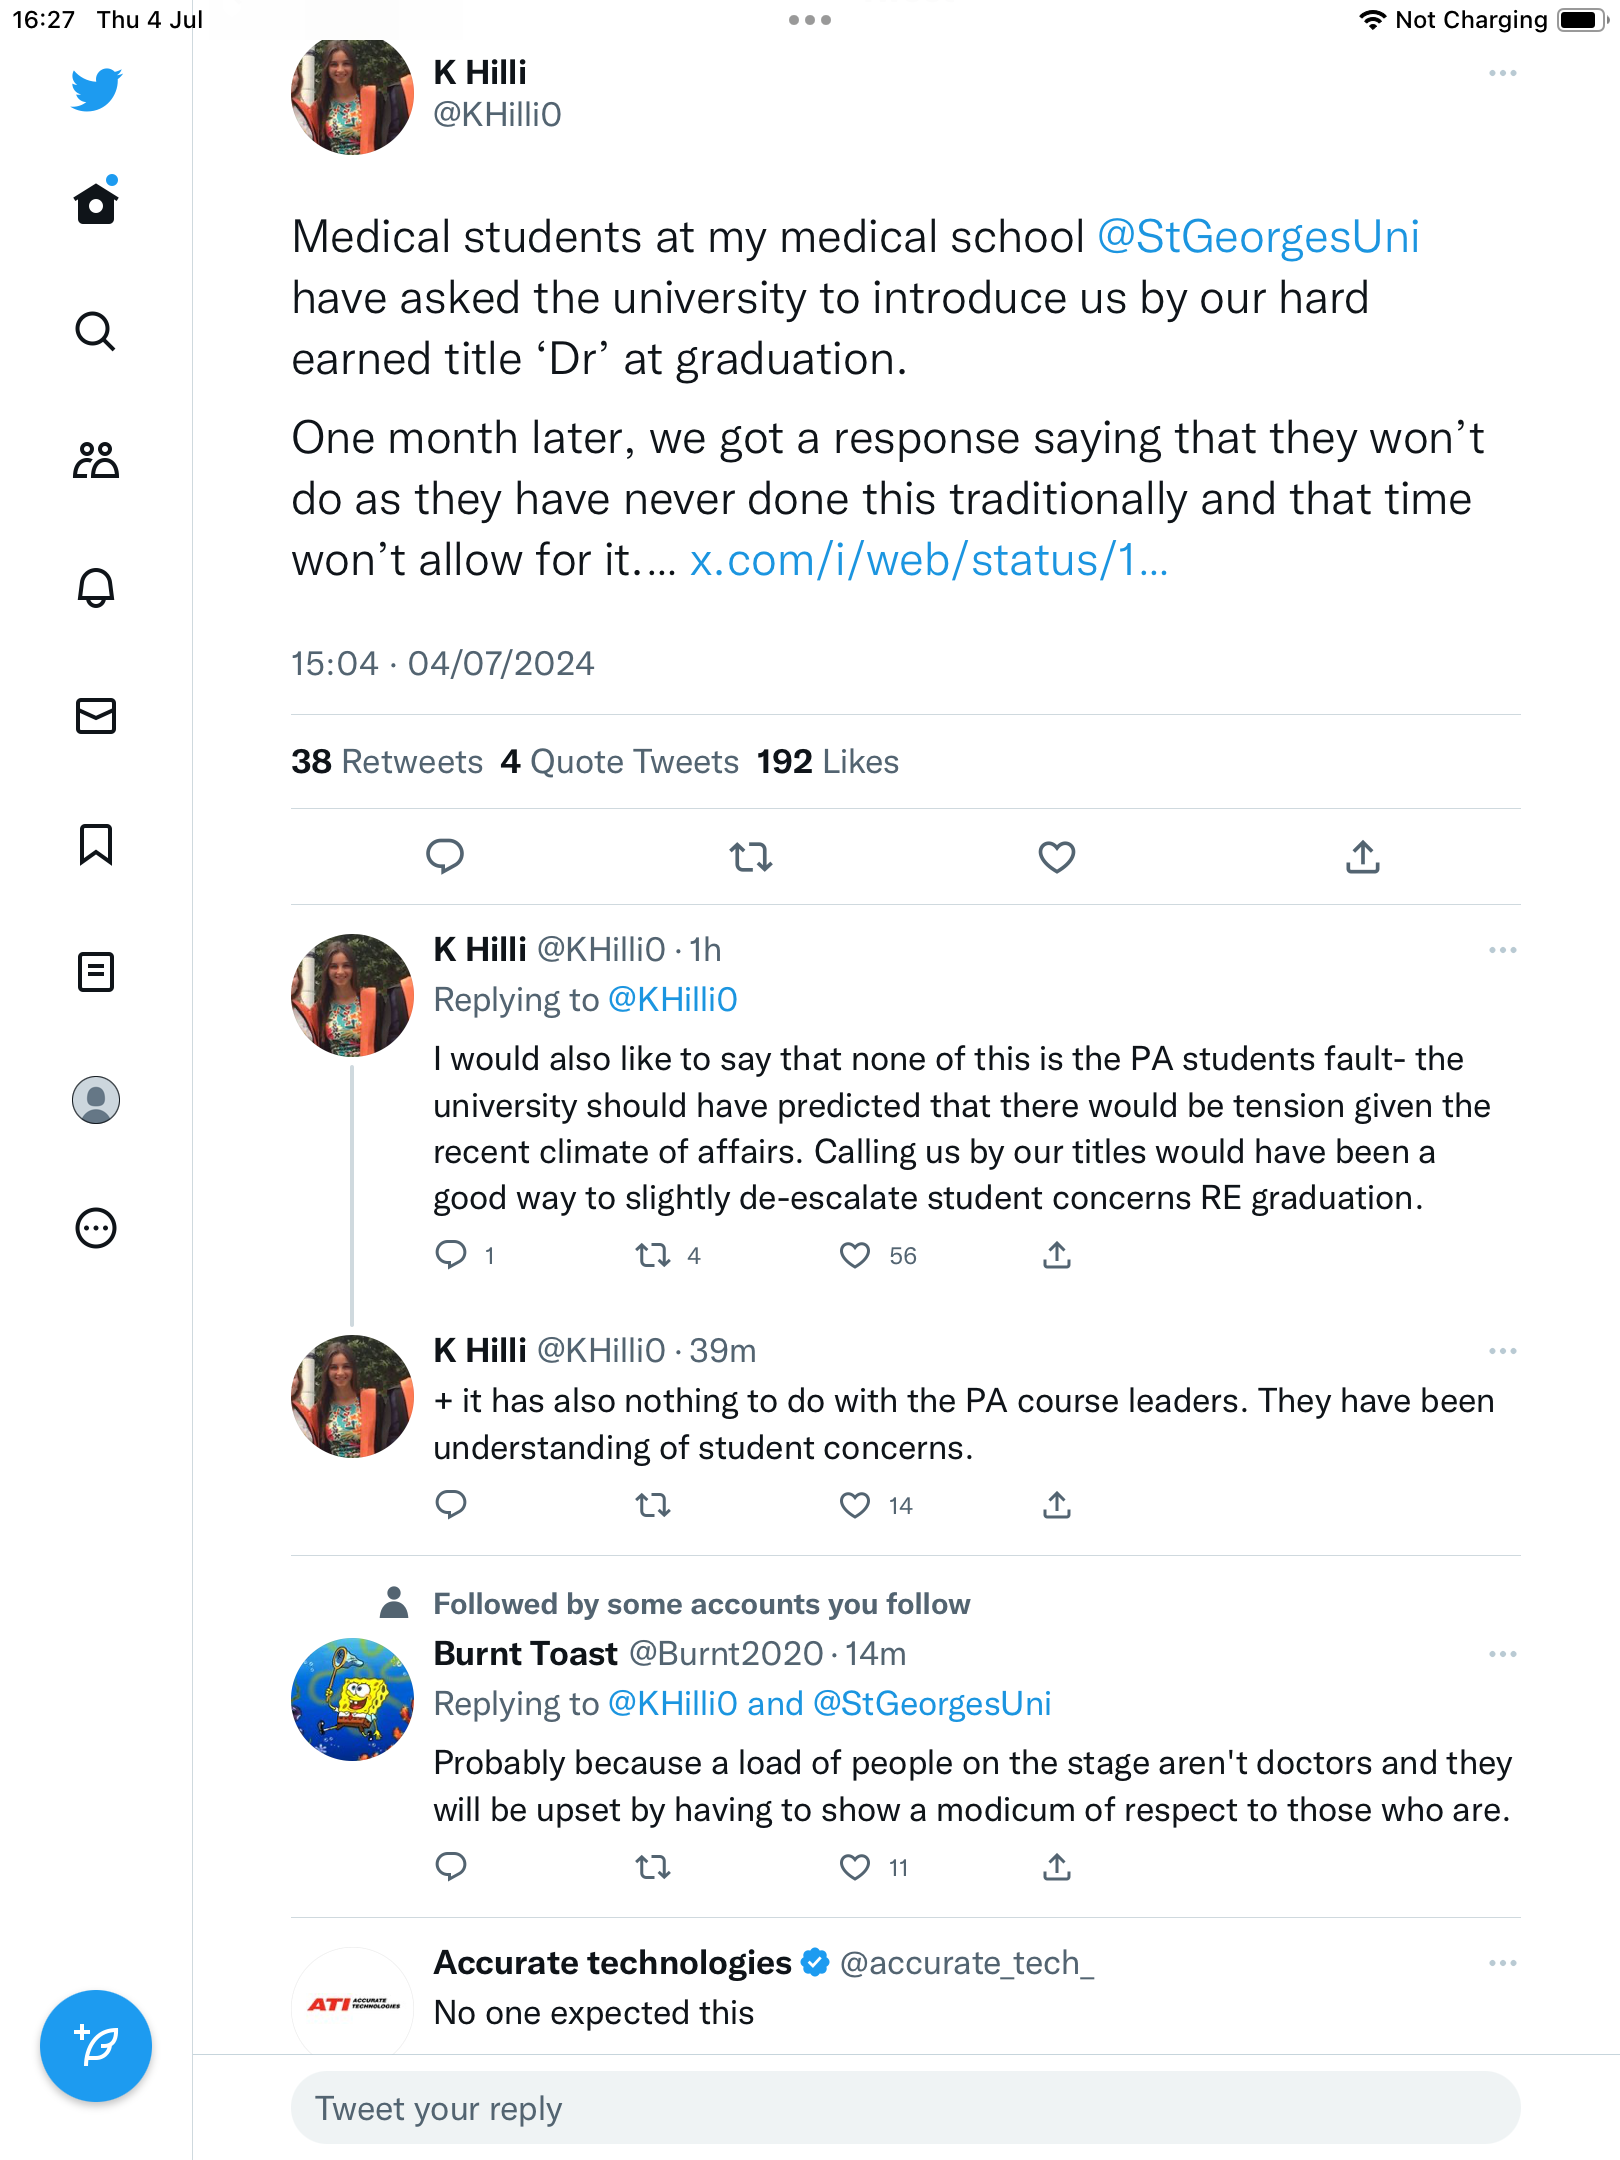Image resolution: width=1620 pixels, height=2160 pixels.
Task: Open more options on Burnt Toast reply
Action: pos(1502,1654)
